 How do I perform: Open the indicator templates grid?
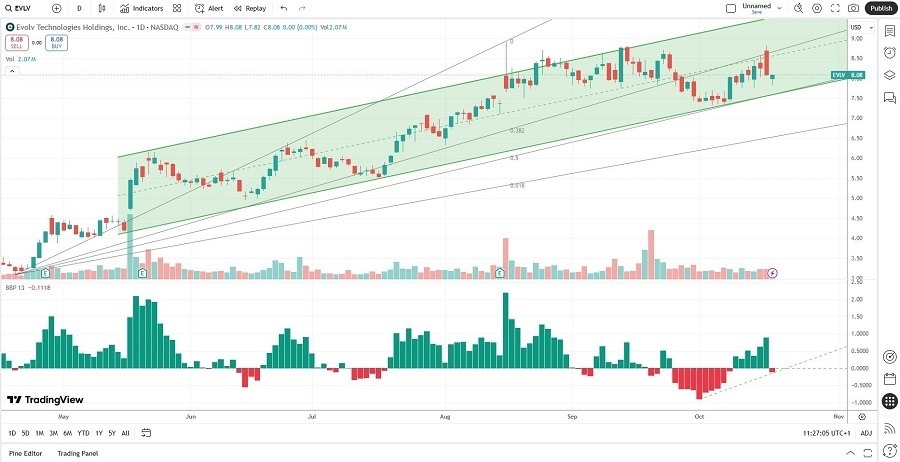click(177, 8)
